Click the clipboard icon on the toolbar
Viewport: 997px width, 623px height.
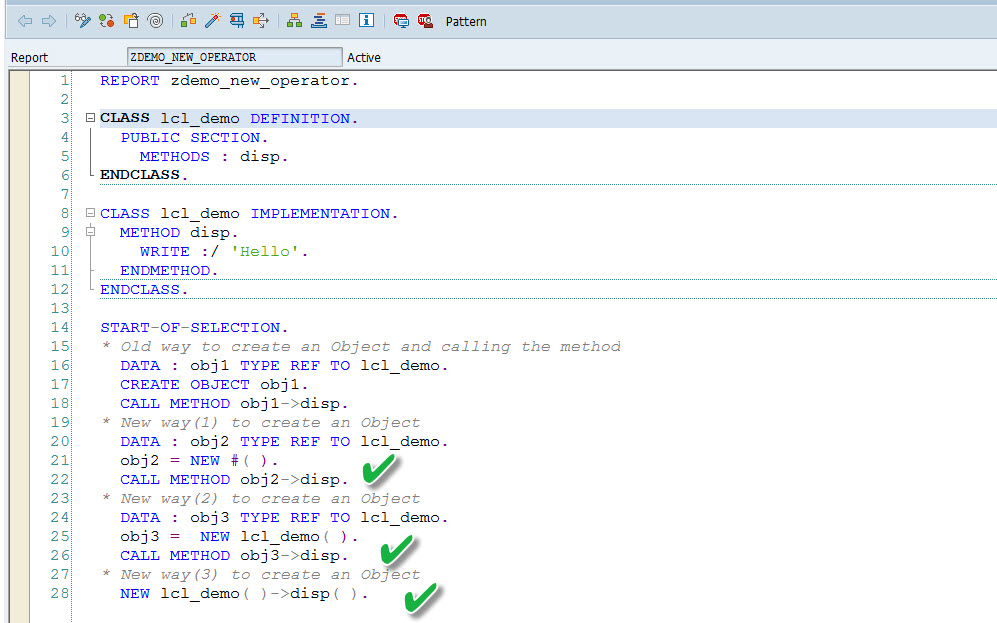click(130, 19)
